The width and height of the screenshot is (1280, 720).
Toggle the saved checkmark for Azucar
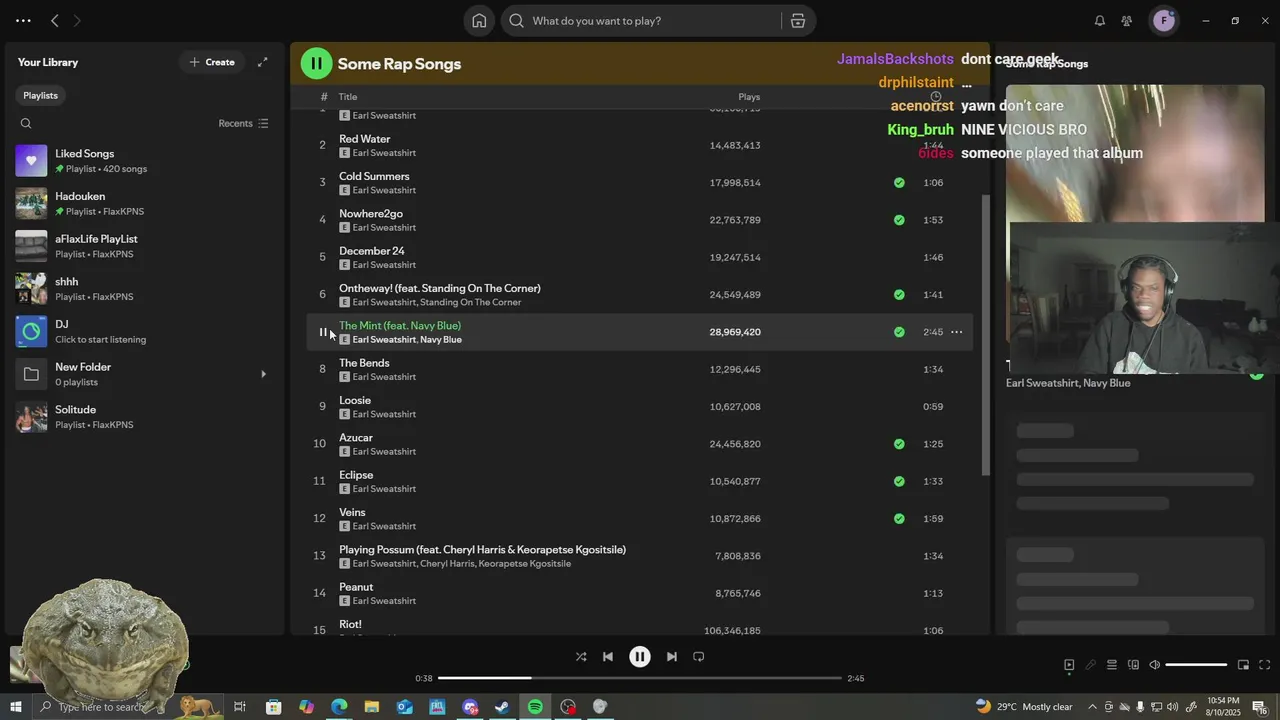tap(899, 444)
